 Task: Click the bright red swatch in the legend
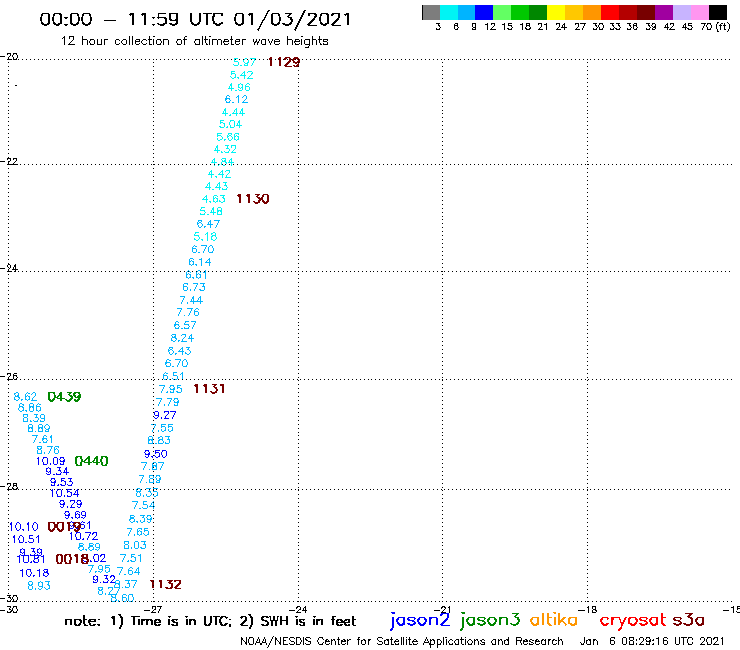click(610, 12)
